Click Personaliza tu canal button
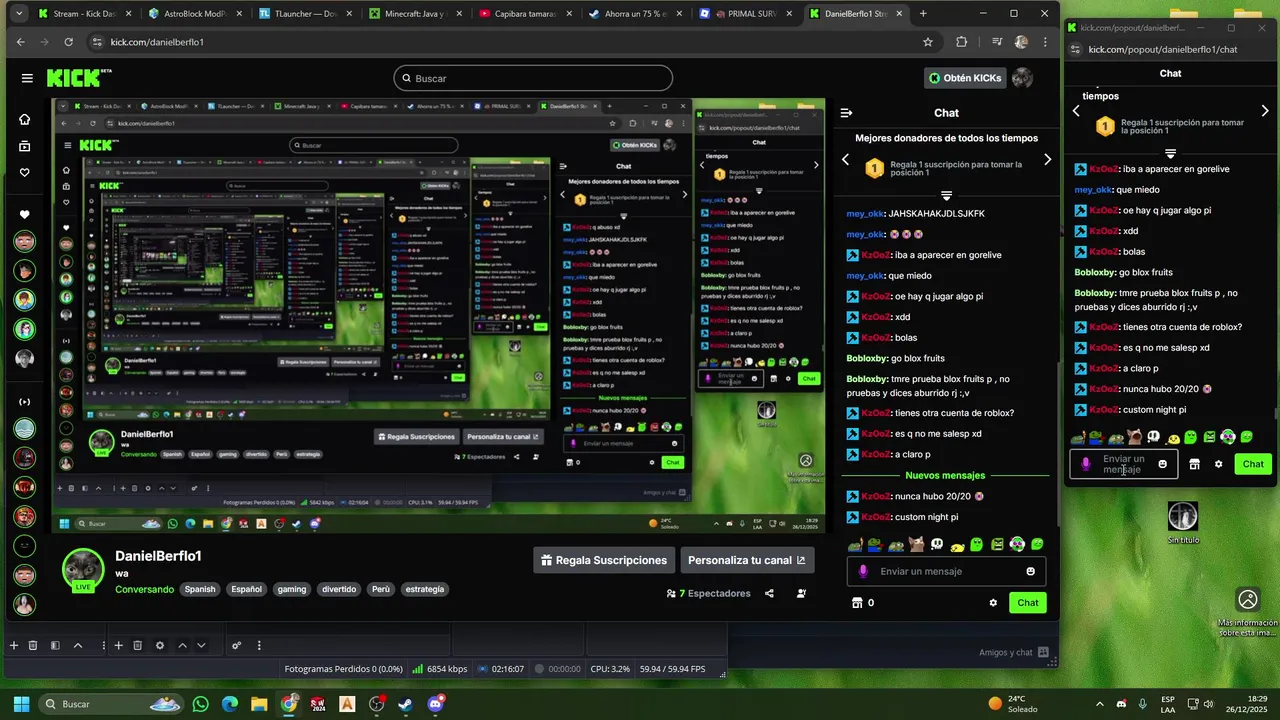The width and height of the screenshot is (1280, 720). point(746,560)
